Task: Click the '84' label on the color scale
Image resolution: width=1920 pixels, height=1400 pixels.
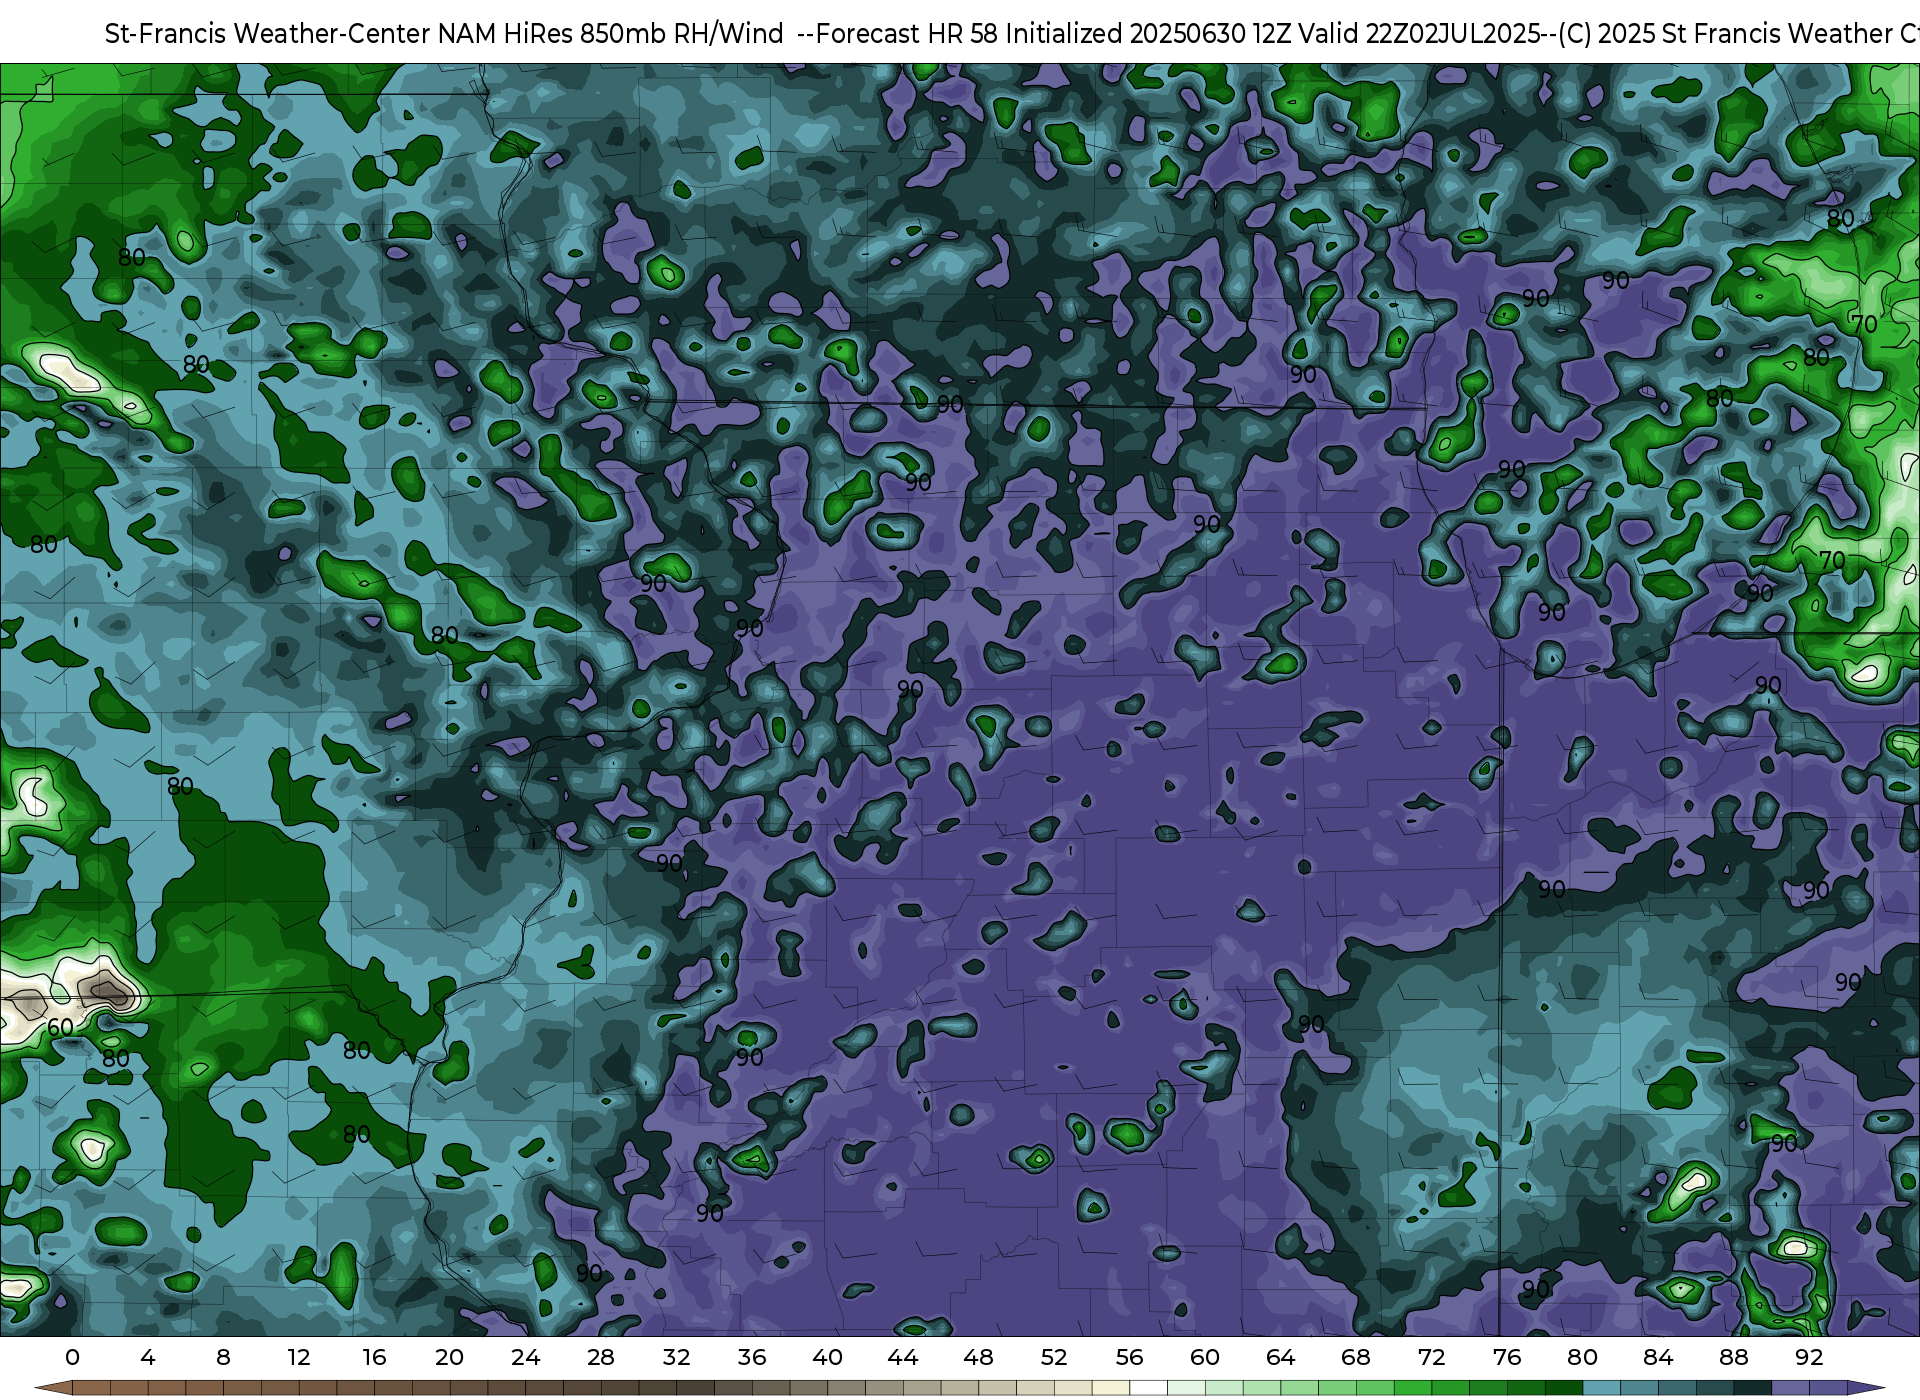Action: click(x=1658, y=1357)
